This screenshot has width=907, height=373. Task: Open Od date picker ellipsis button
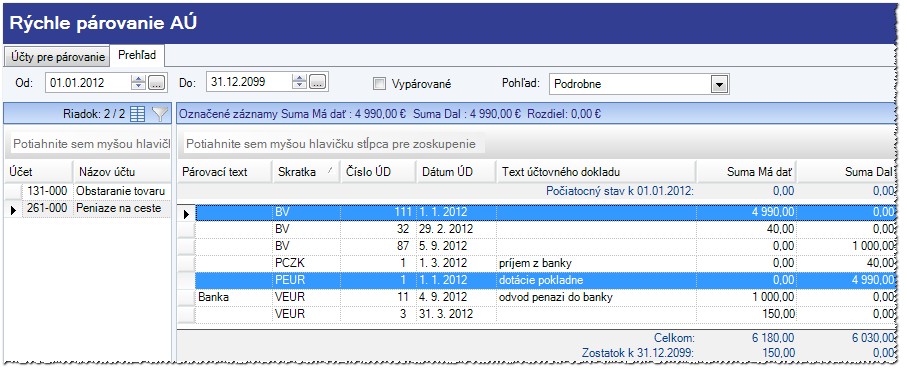point(156,83)
